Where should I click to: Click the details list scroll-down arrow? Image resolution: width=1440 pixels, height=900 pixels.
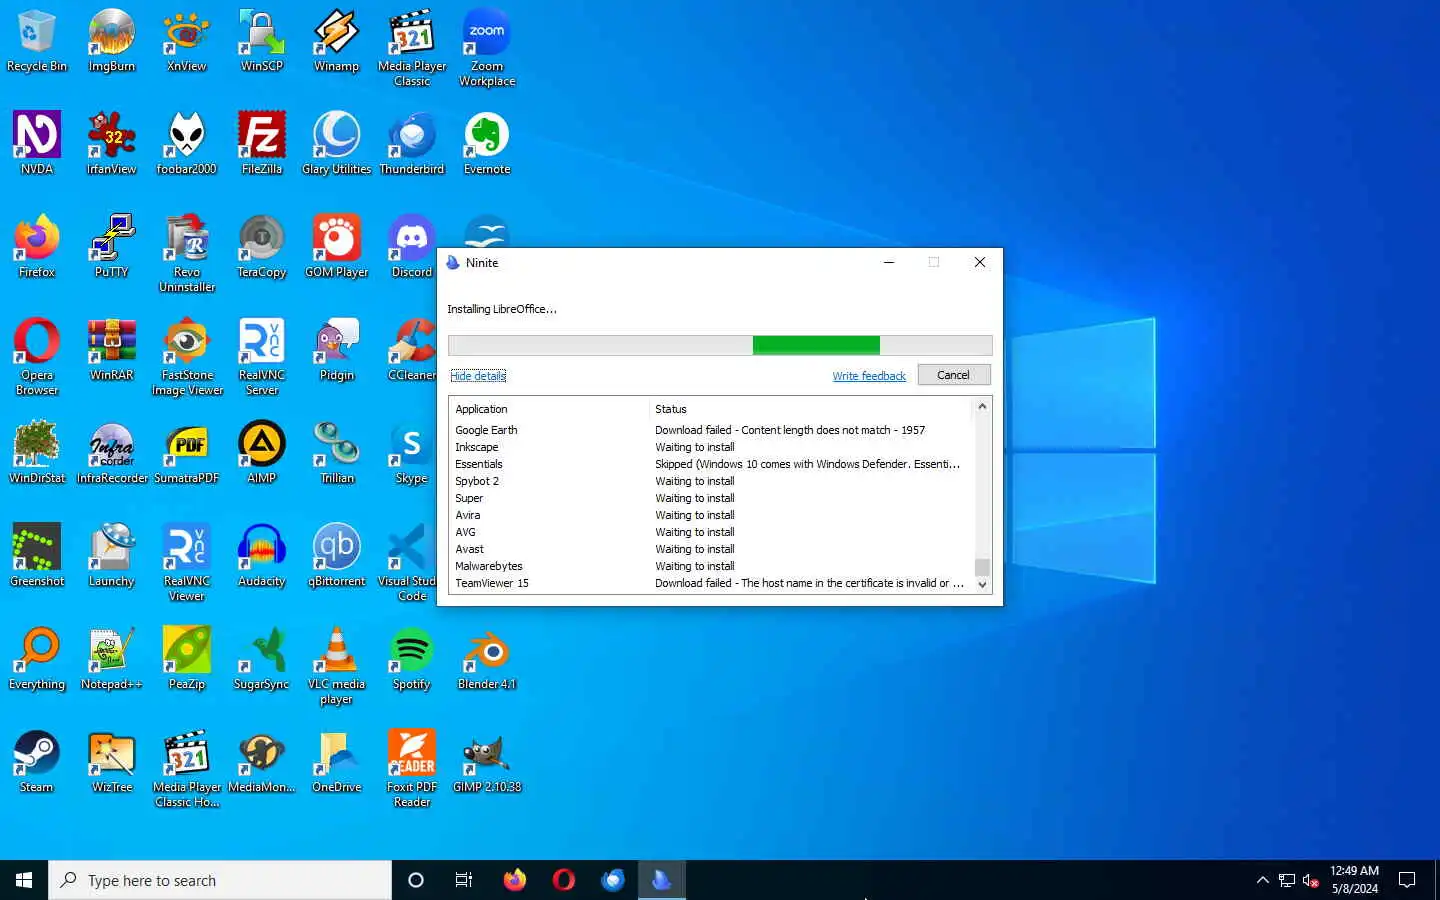pyautogui.click(x=982, y=585)
